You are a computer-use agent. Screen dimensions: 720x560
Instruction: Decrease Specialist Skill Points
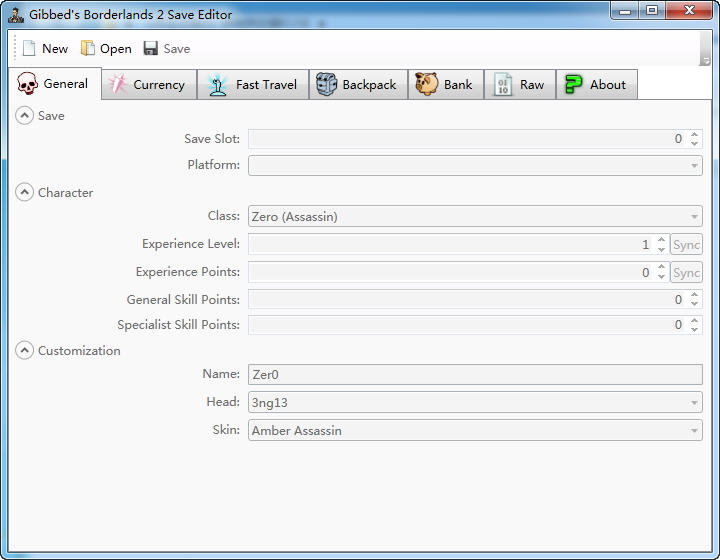[x=694, y=329]
